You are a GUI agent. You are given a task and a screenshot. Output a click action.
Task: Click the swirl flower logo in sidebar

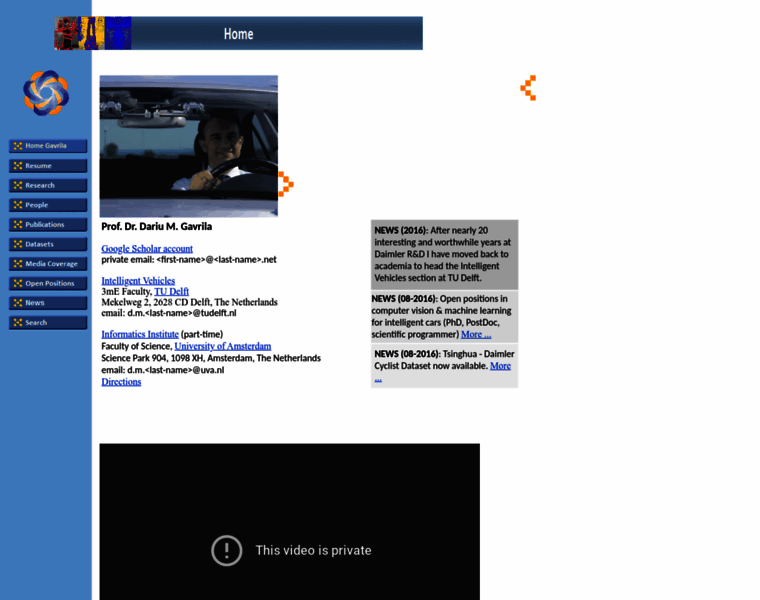pos(46,93)
